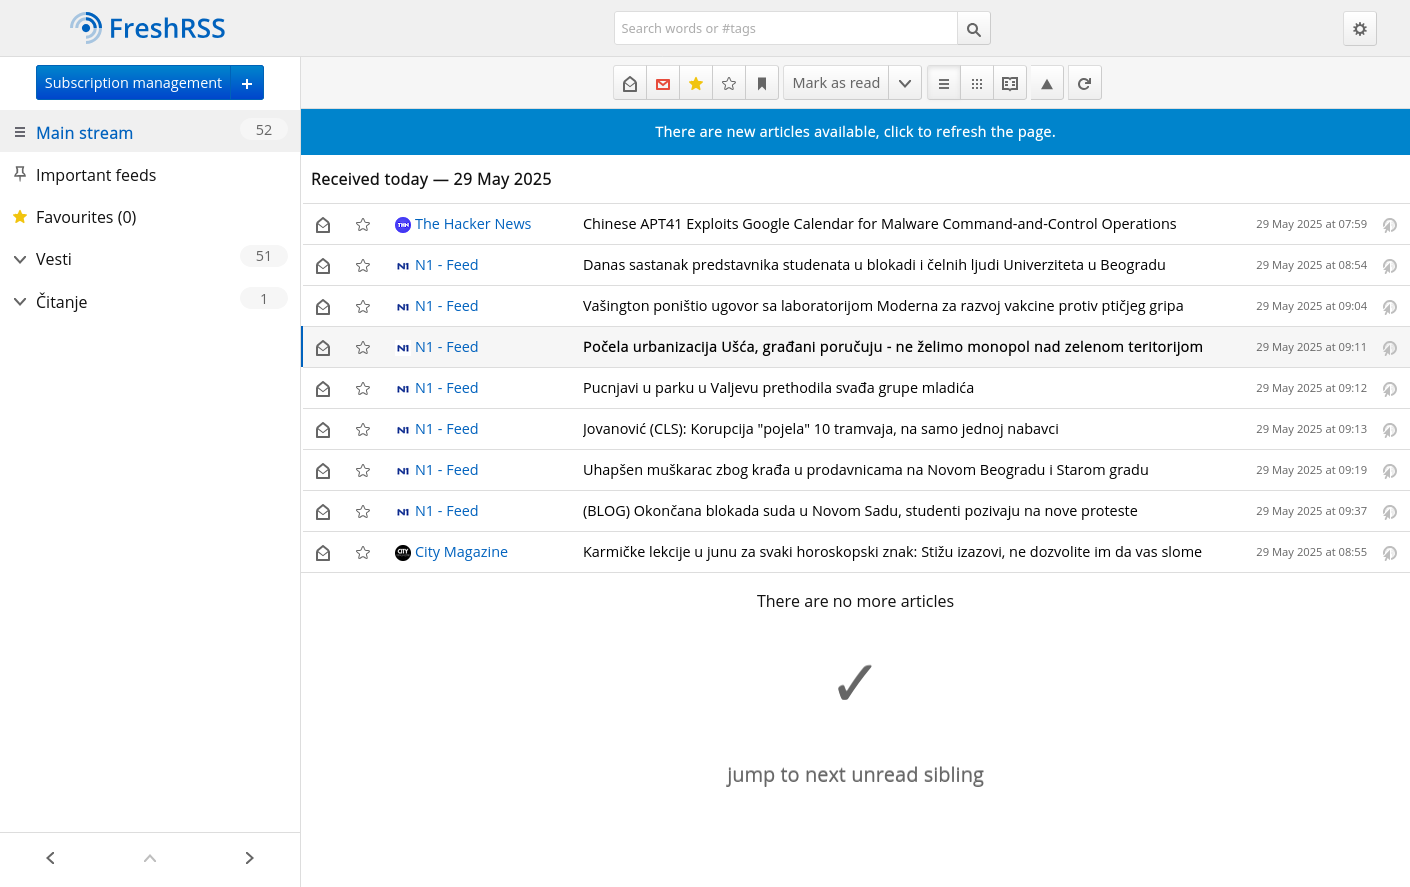1410x887 pixels.
Task: Star the Počela urbanizacija Ušća article
Action: (363, 348)
